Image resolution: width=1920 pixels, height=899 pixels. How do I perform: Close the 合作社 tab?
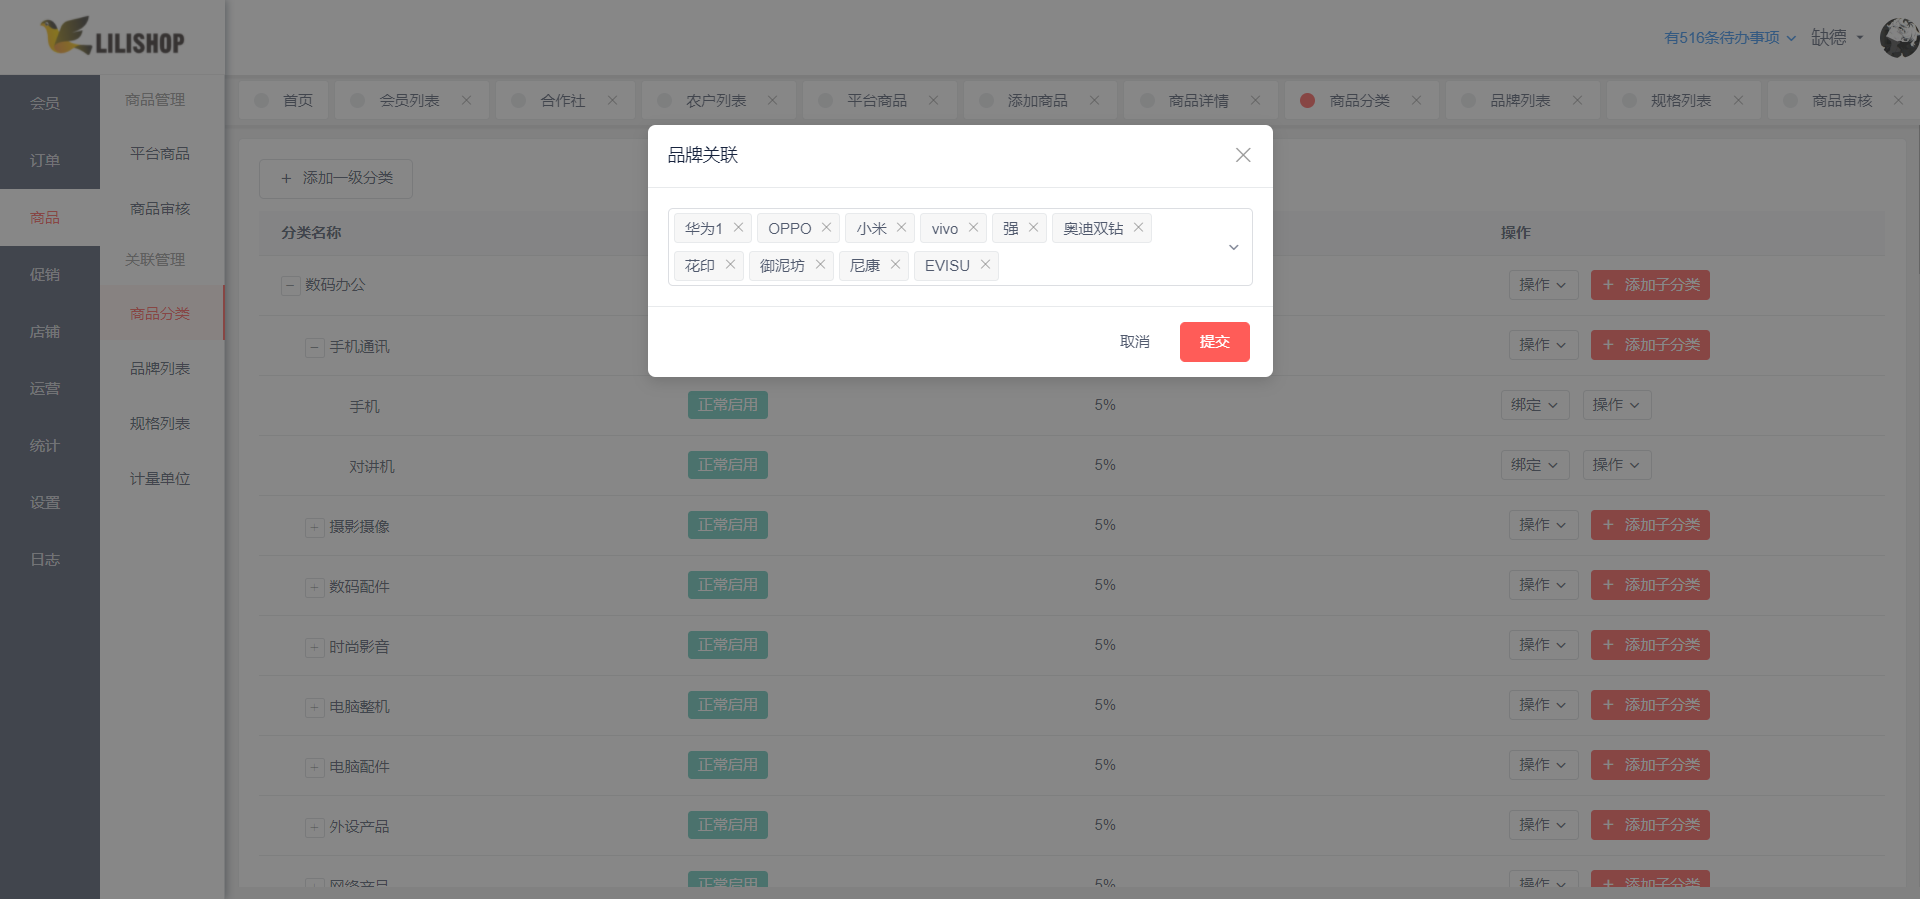pos(612,100)
